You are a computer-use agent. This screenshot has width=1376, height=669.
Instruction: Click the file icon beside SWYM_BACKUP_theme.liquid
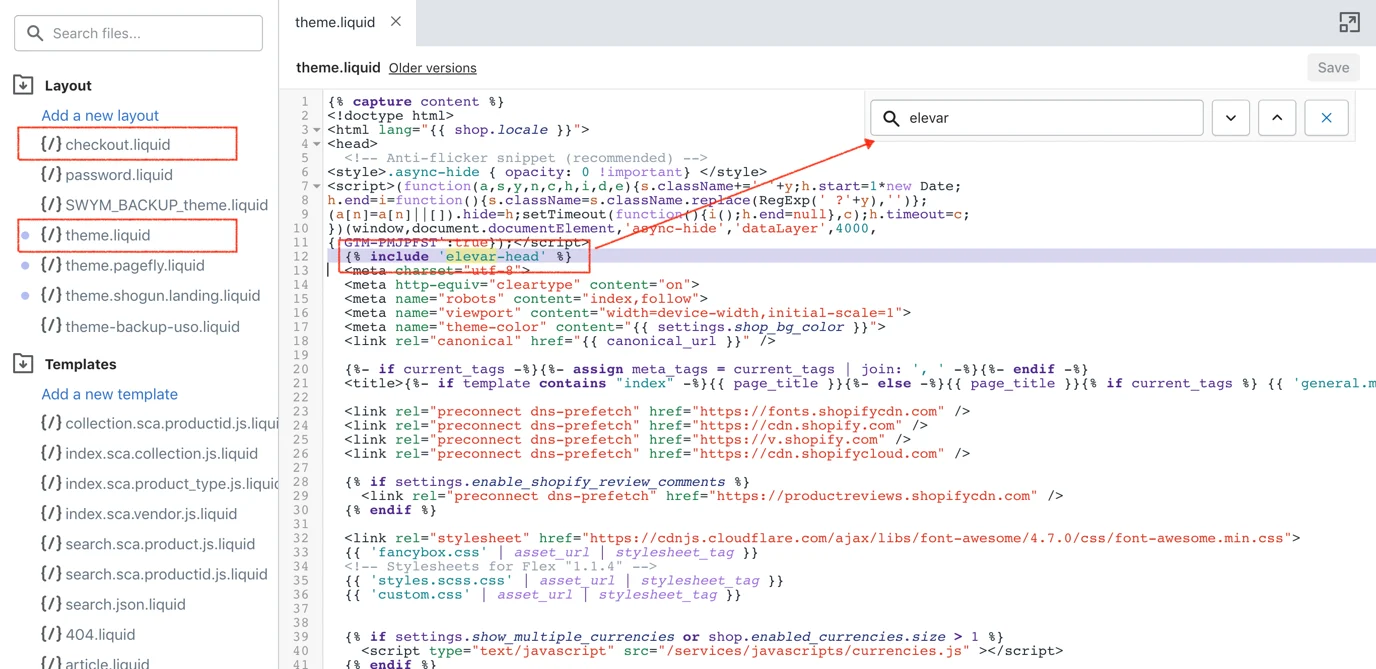(x=51, y=205)
